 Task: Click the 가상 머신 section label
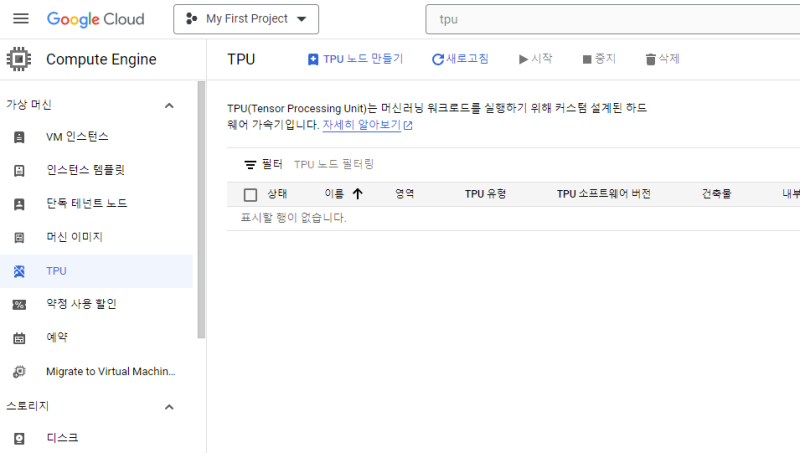pyautogui.click(x=29, y=105)
